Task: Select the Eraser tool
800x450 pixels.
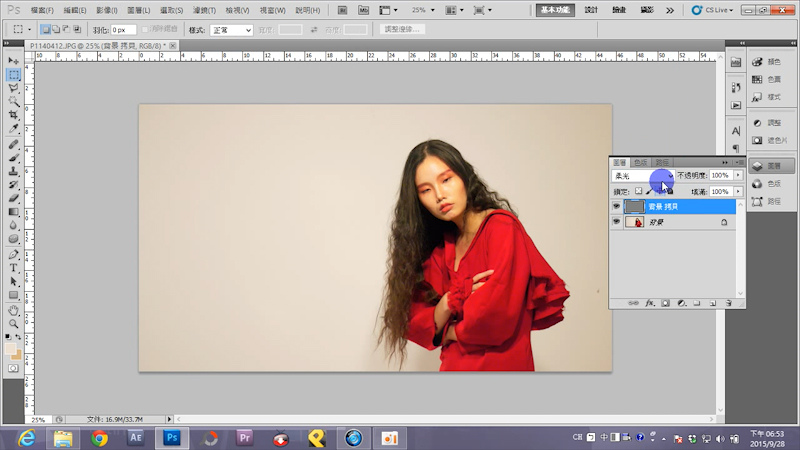Action: pos(13,198)
